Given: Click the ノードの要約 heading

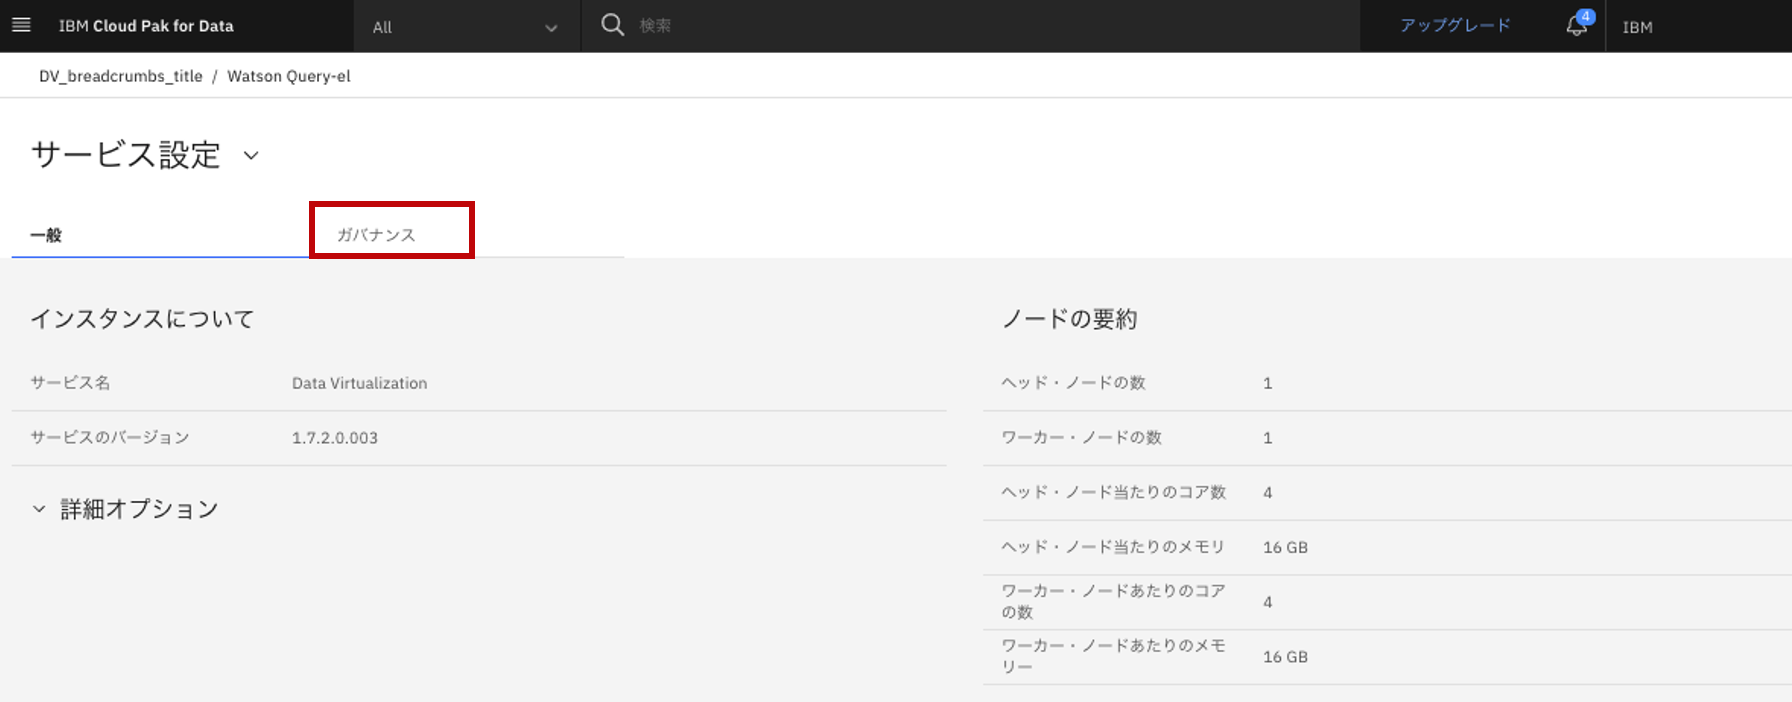Looking at the screenshot, I should tap(1069, 319).
